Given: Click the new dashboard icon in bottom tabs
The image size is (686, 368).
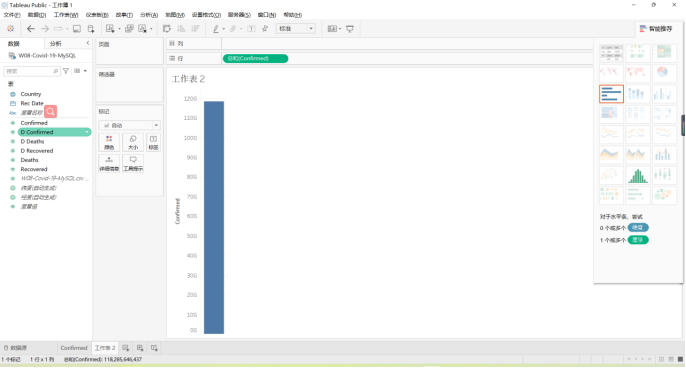Looking at the screenshot, I should coord(140,348).
